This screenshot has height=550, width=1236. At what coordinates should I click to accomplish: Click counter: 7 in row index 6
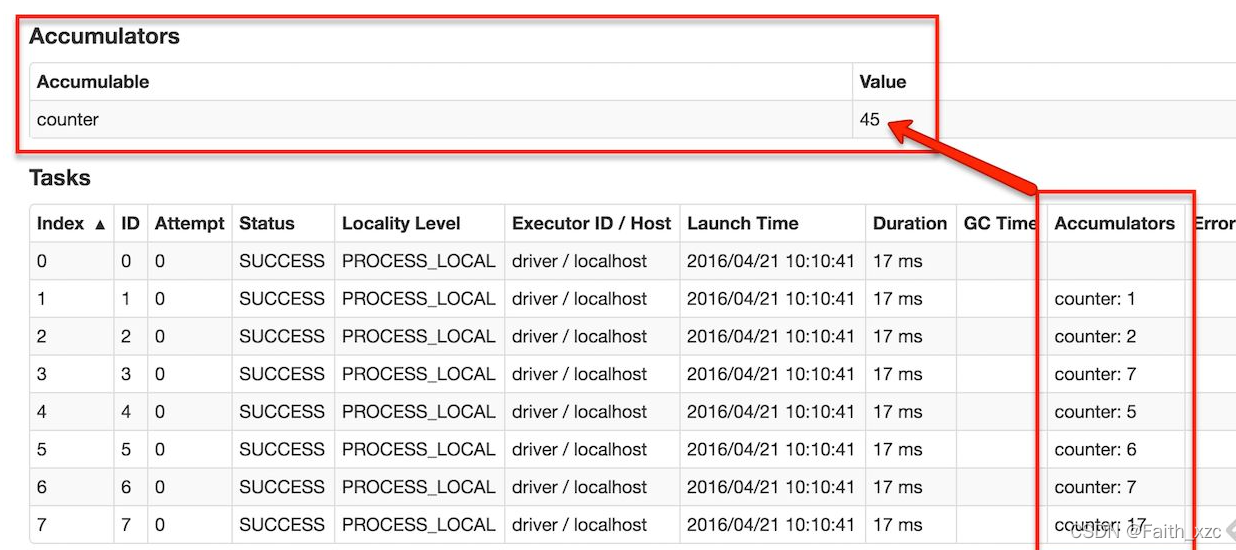(x=1095, y=487)
